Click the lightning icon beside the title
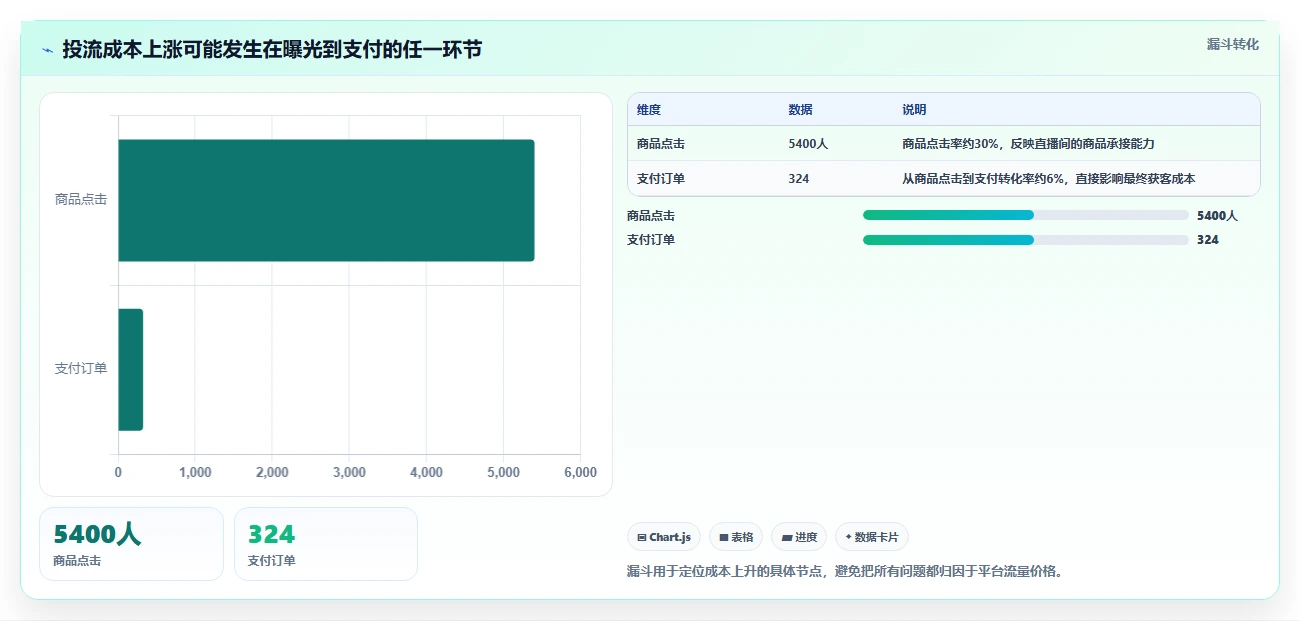This screenshot has height=621, width=1300. click(47, 50)
